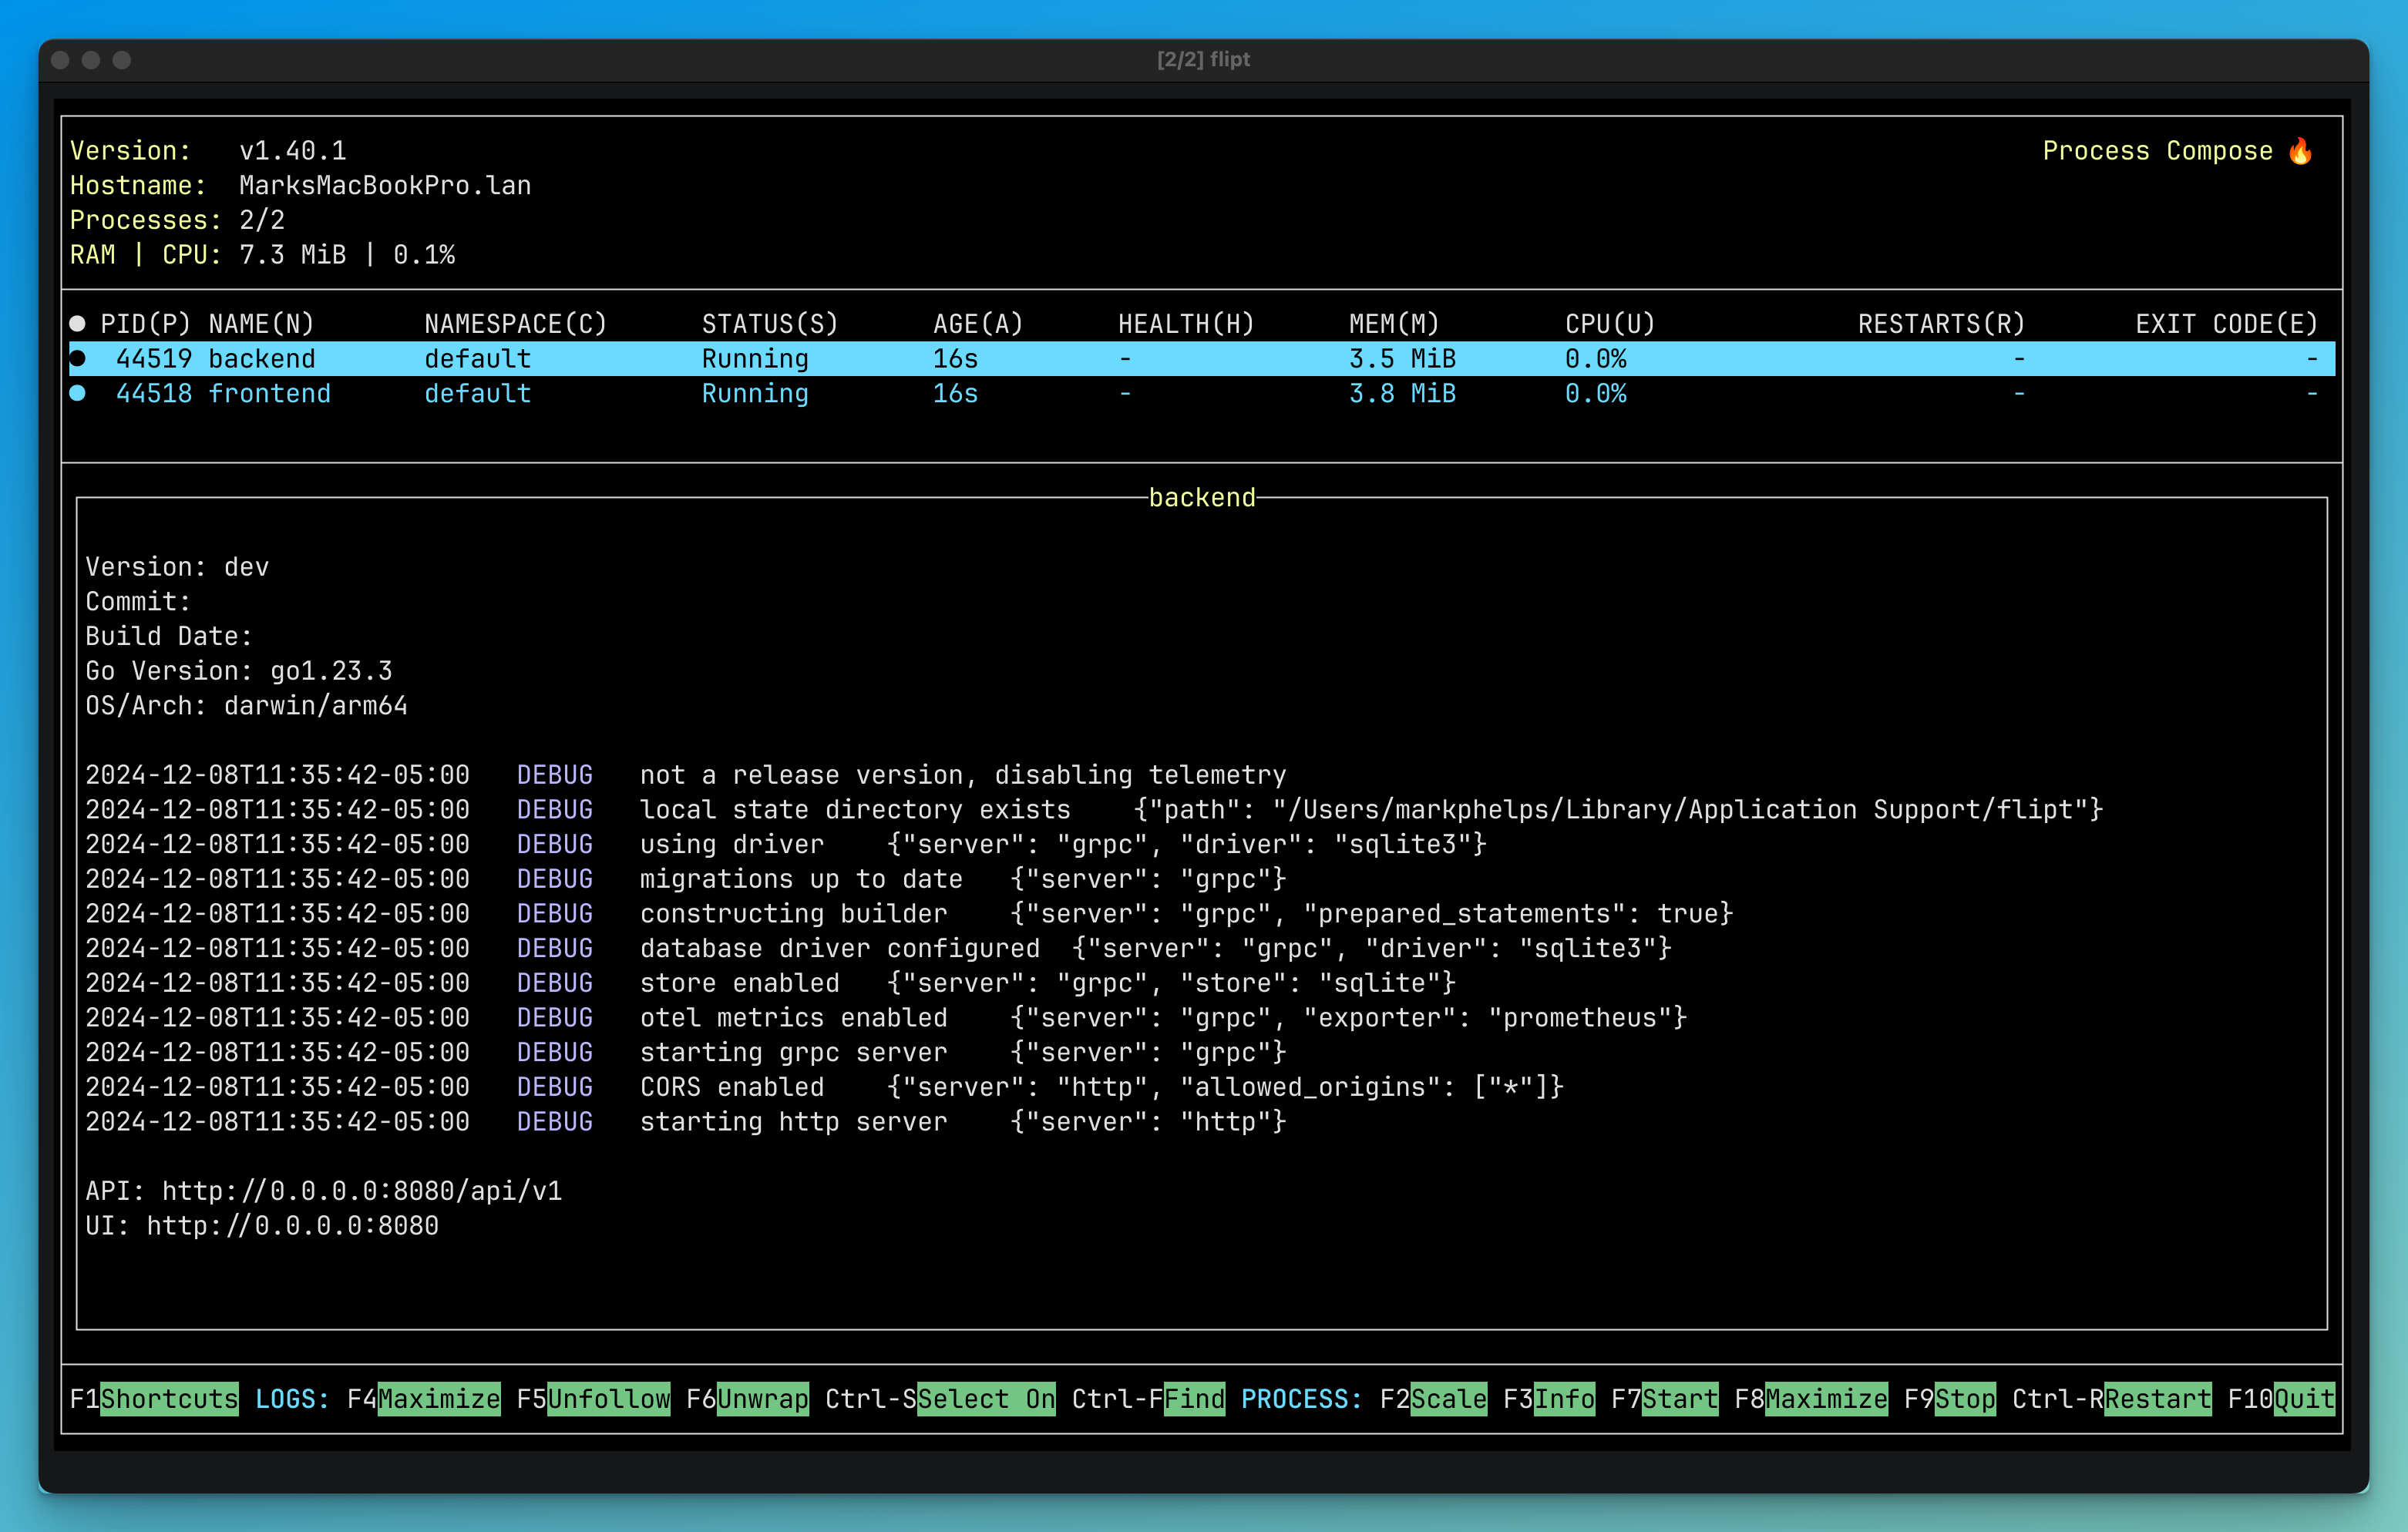Click the Processes count 2/2
Screen dimensions: 2408x1532
262,219
